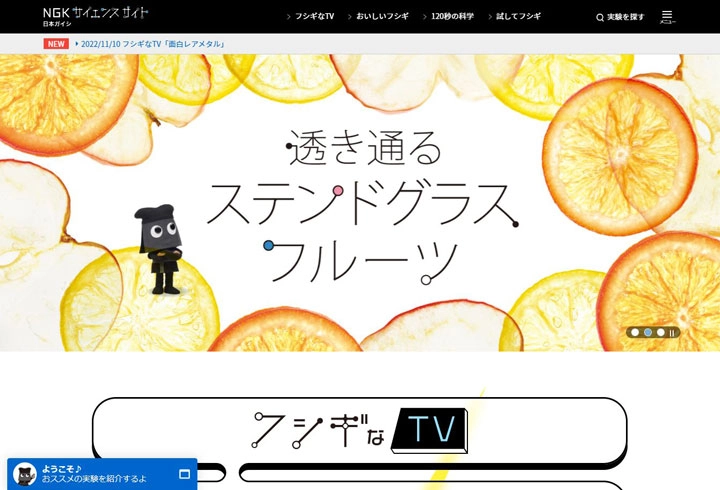This screenshot has width=720, height=490.
Task: Select the first carousel slide dot
Action: coord(635,332)
